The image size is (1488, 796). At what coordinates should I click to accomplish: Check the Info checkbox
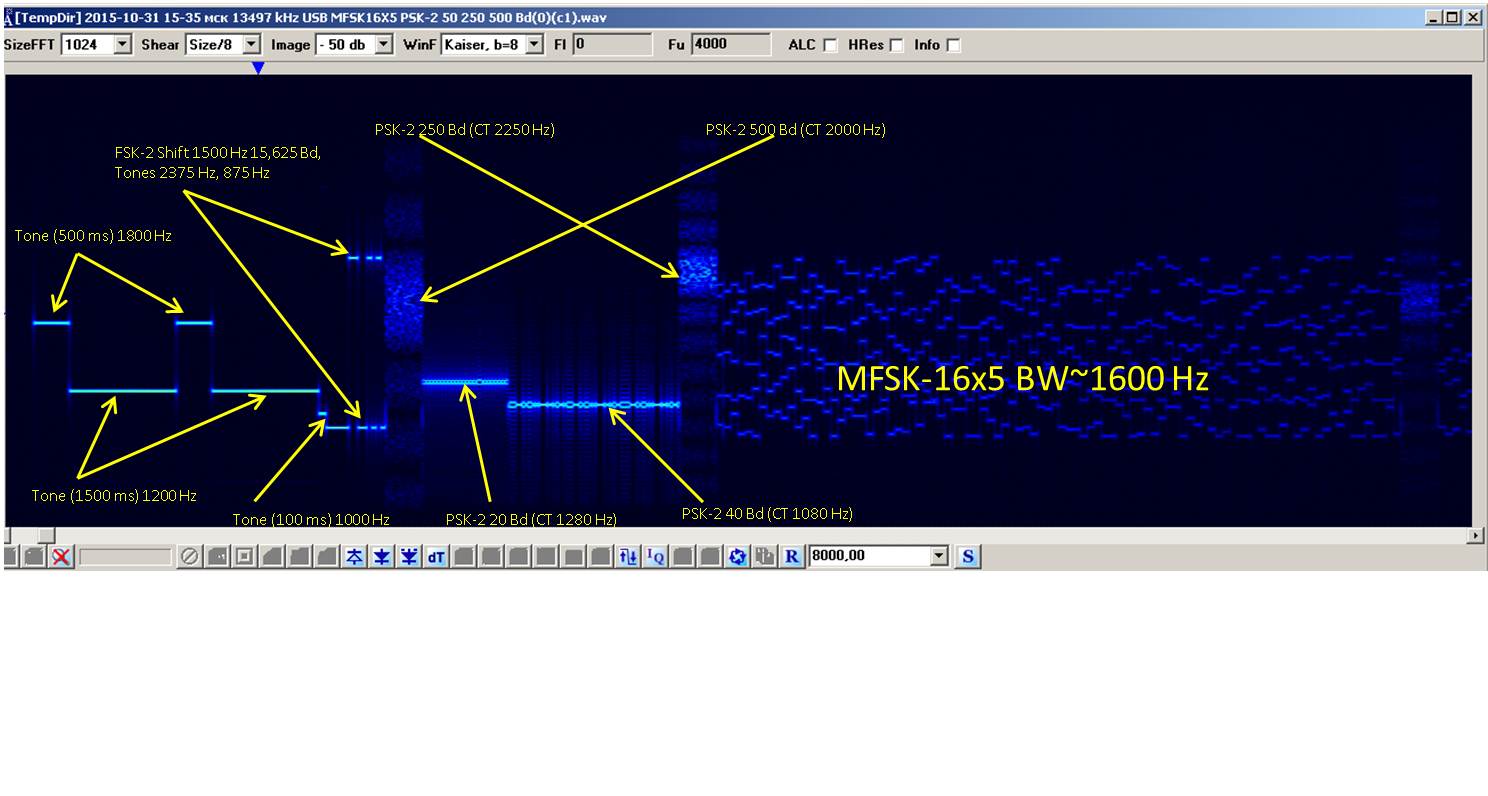(x=953, y=45)
